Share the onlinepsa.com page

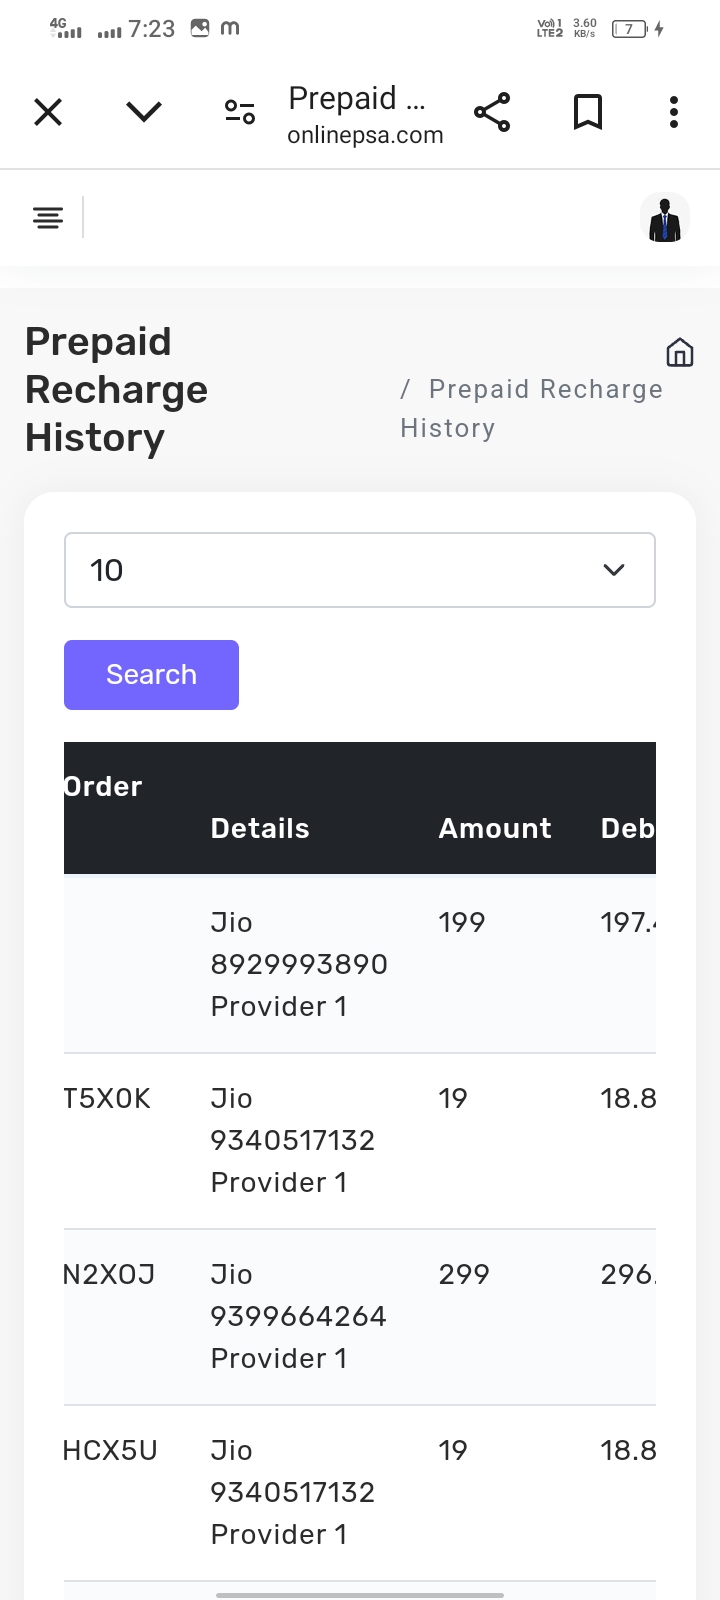(492, 112)
